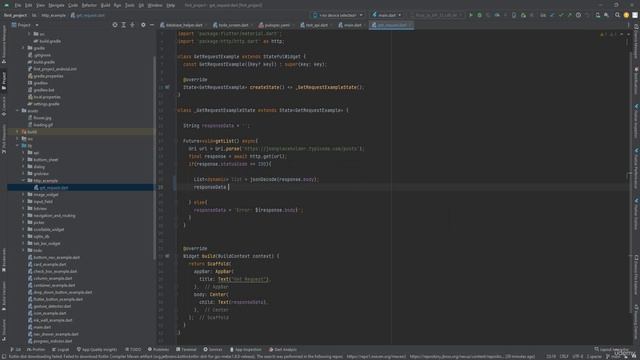Open settings.gradle in the project tree
640x360 pixels.
[46, 104]
